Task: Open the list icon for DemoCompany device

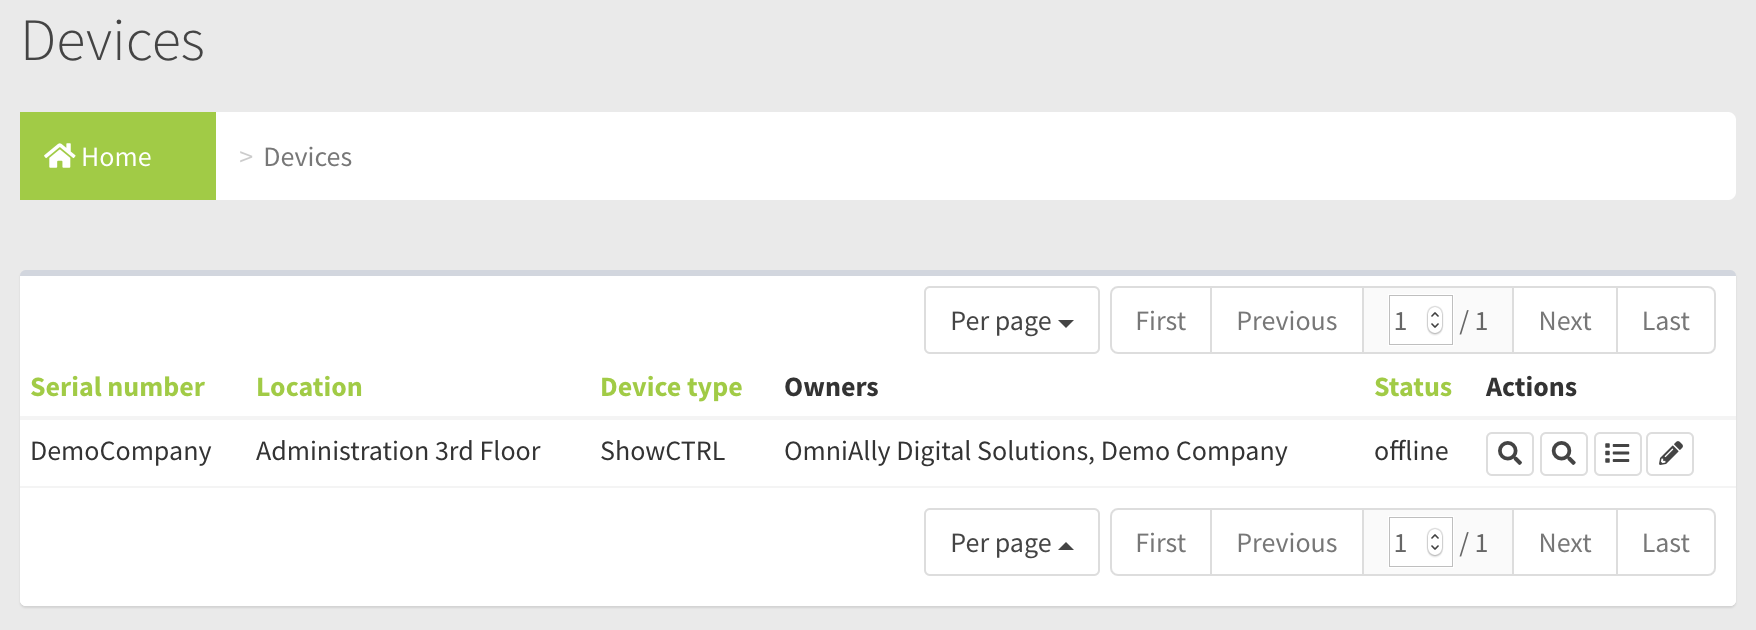Action: click(x=1617, y=454)
